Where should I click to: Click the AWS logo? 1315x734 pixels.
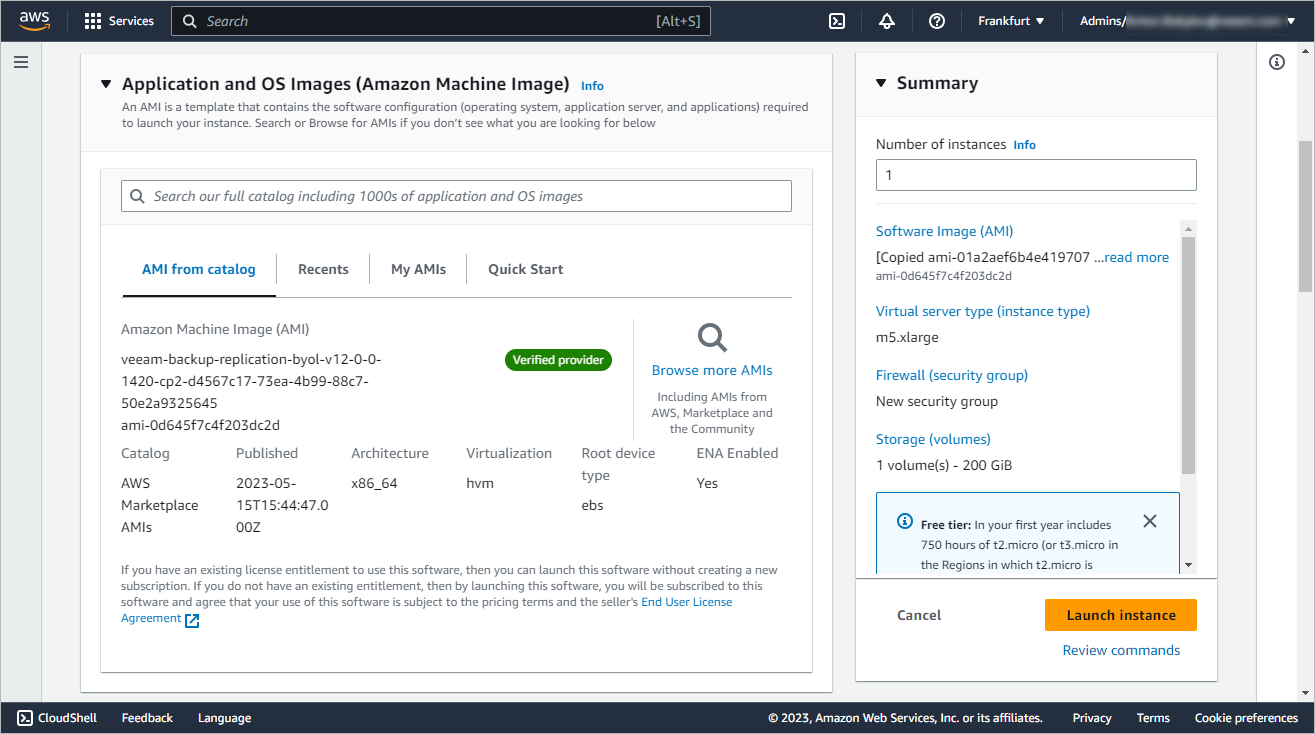(x=34, y=21)
